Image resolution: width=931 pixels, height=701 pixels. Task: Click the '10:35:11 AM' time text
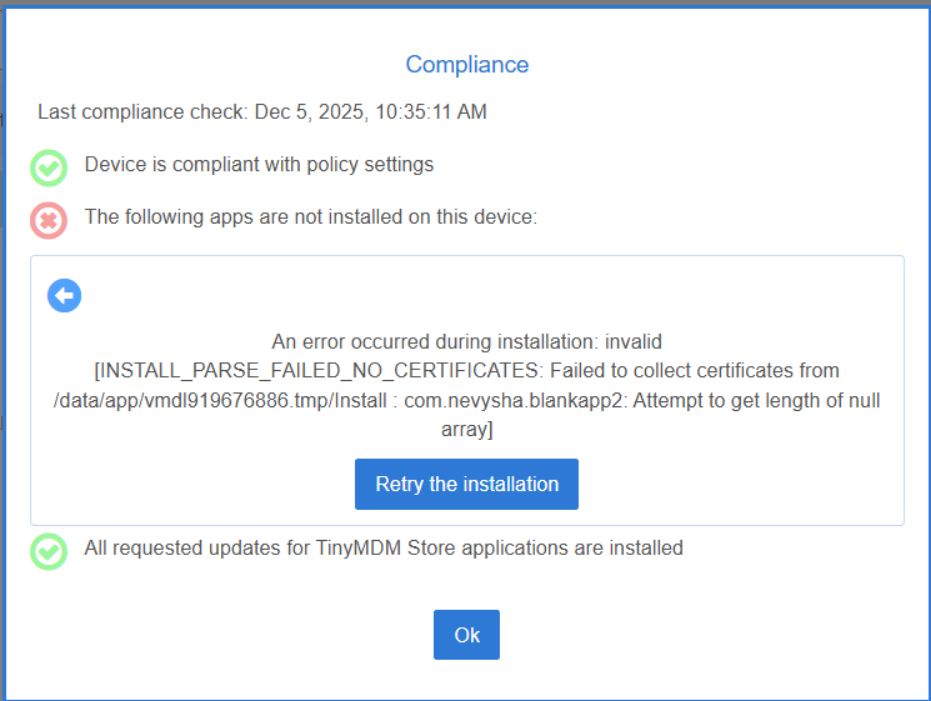(x=431, y=112)
